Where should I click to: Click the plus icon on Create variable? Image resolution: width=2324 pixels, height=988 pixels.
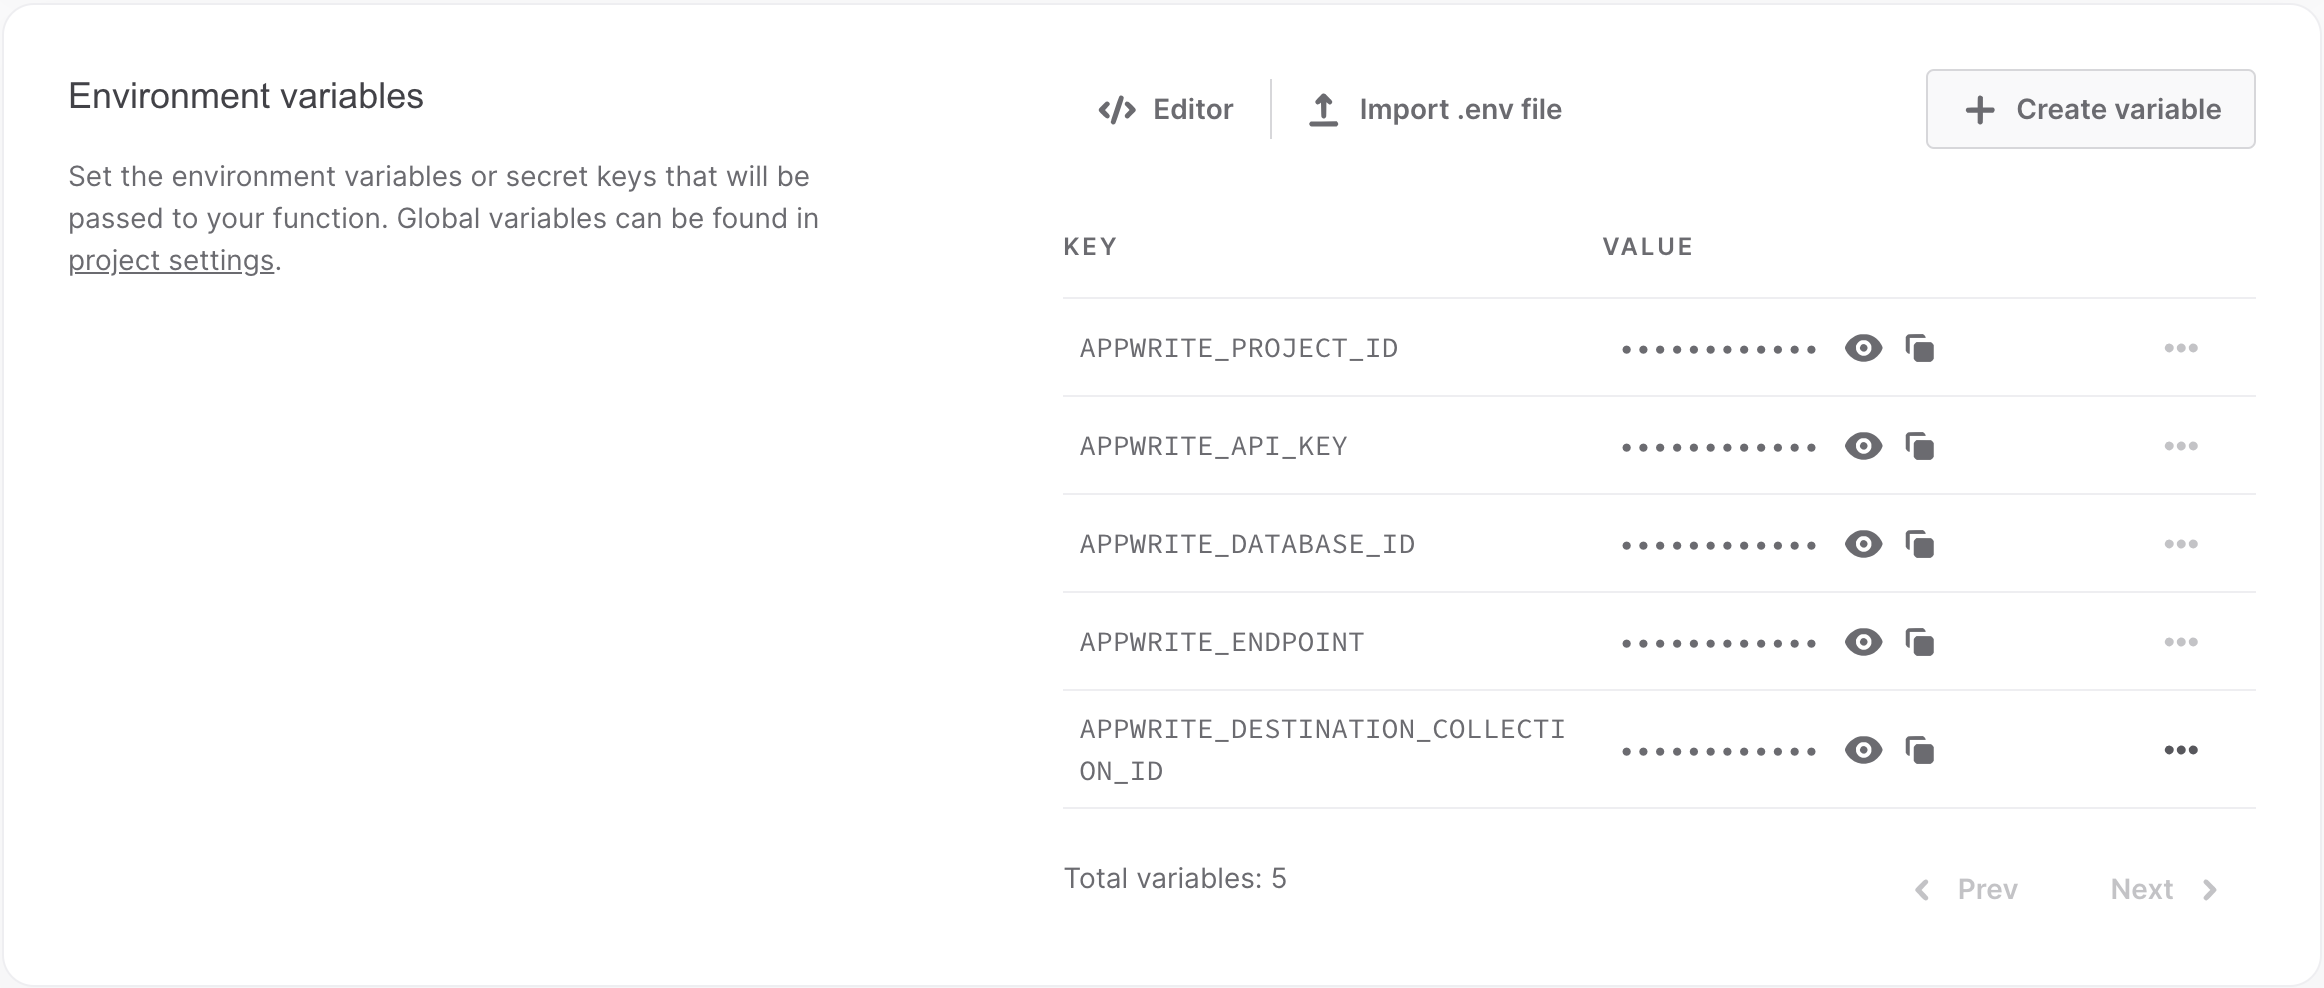1980,109
